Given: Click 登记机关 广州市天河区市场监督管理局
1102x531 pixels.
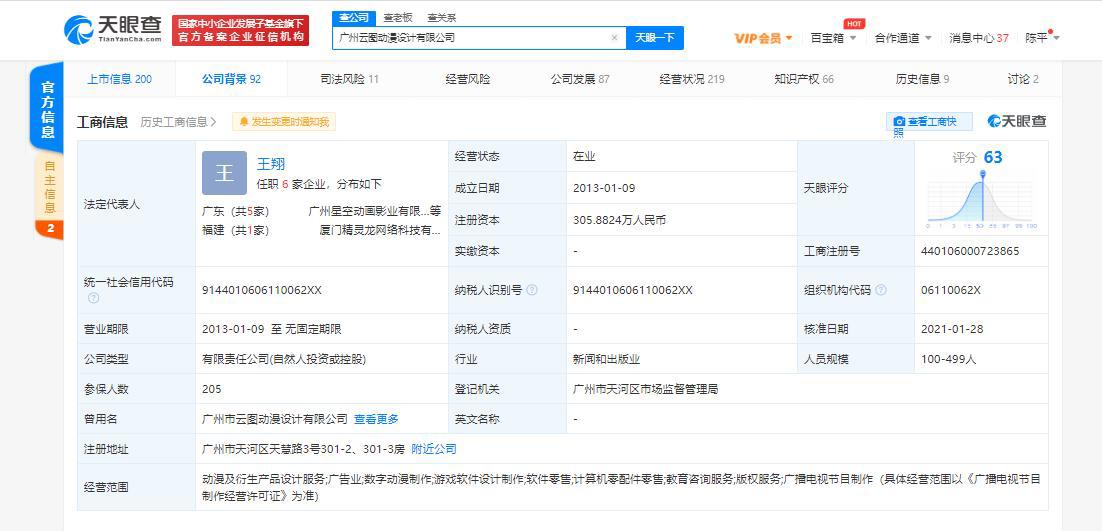Looking at the screenshot, I should (x=645, y=389).
